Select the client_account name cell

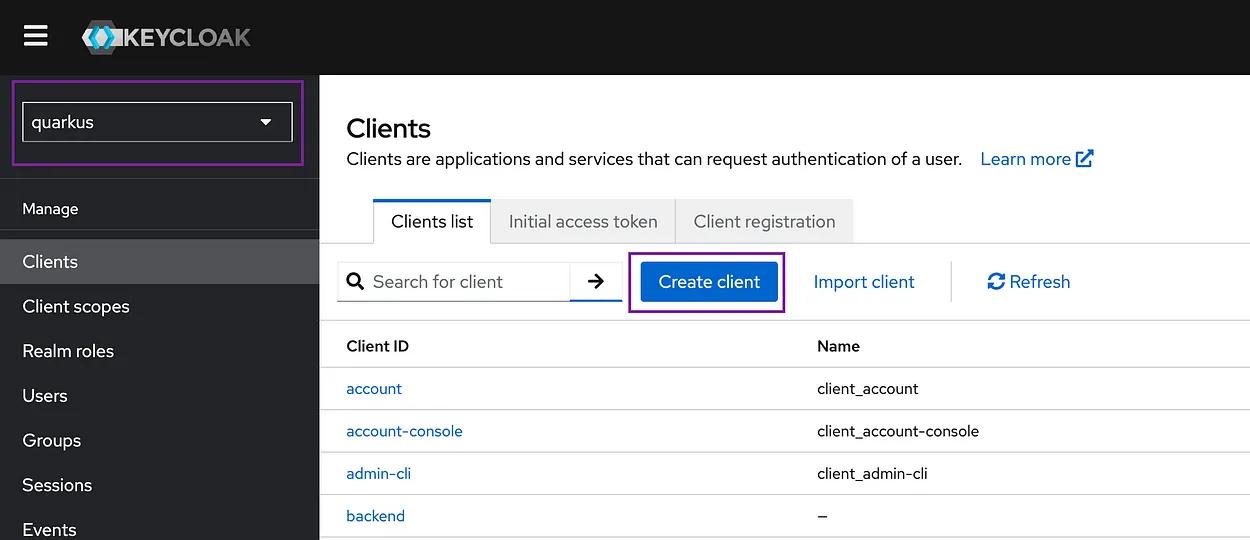pos(867,389)
